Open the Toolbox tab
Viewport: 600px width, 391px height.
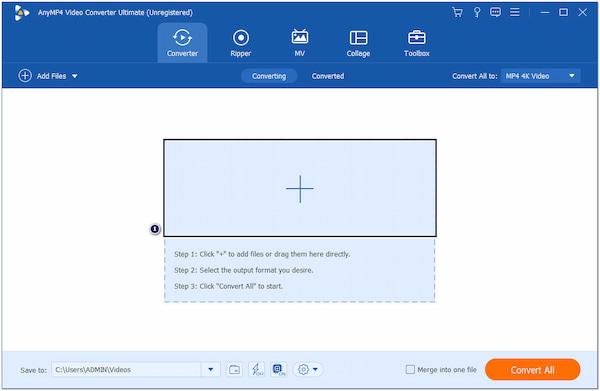[x=417, y=43]
